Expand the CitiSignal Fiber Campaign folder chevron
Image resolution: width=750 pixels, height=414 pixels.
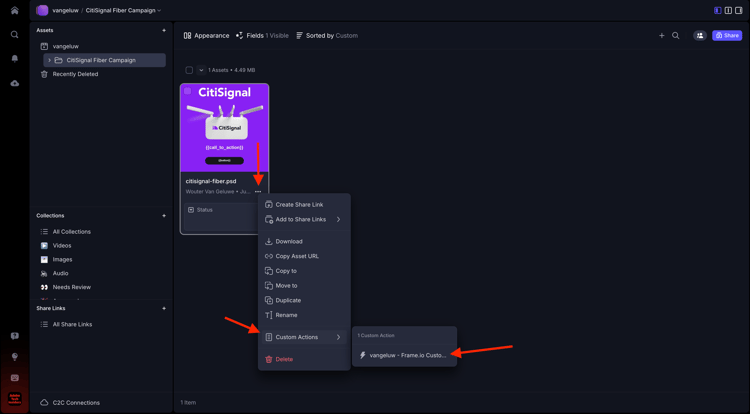pyautogui.click(x=49, y=60)
